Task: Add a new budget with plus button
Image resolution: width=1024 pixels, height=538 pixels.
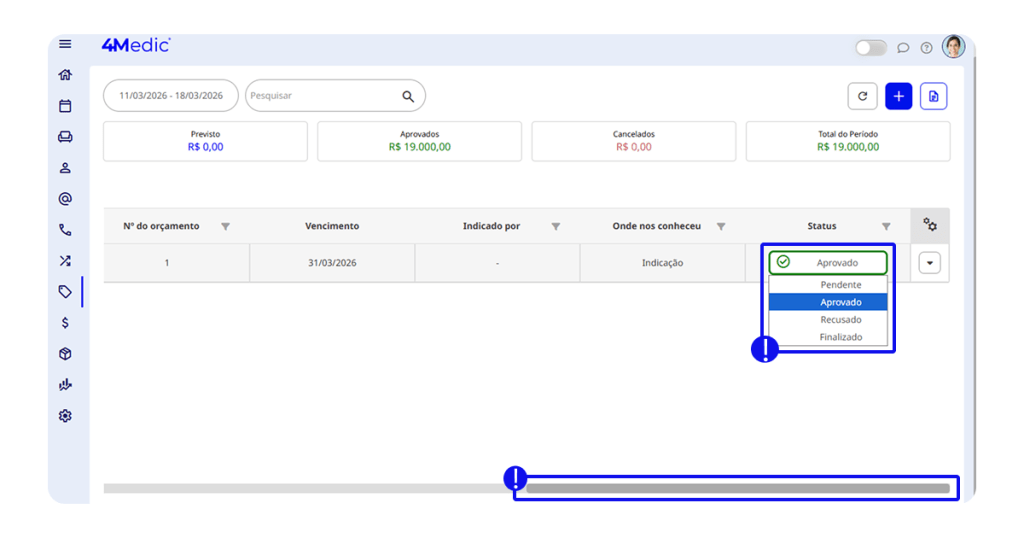Action: click(898, 96)
